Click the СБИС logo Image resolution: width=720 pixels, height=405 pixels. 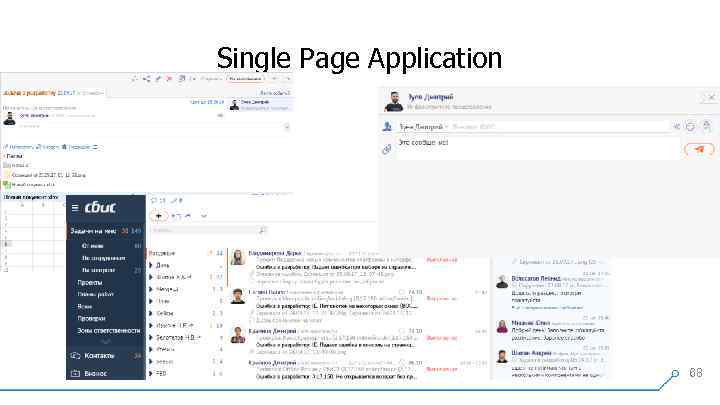click(x=100, y=208)
